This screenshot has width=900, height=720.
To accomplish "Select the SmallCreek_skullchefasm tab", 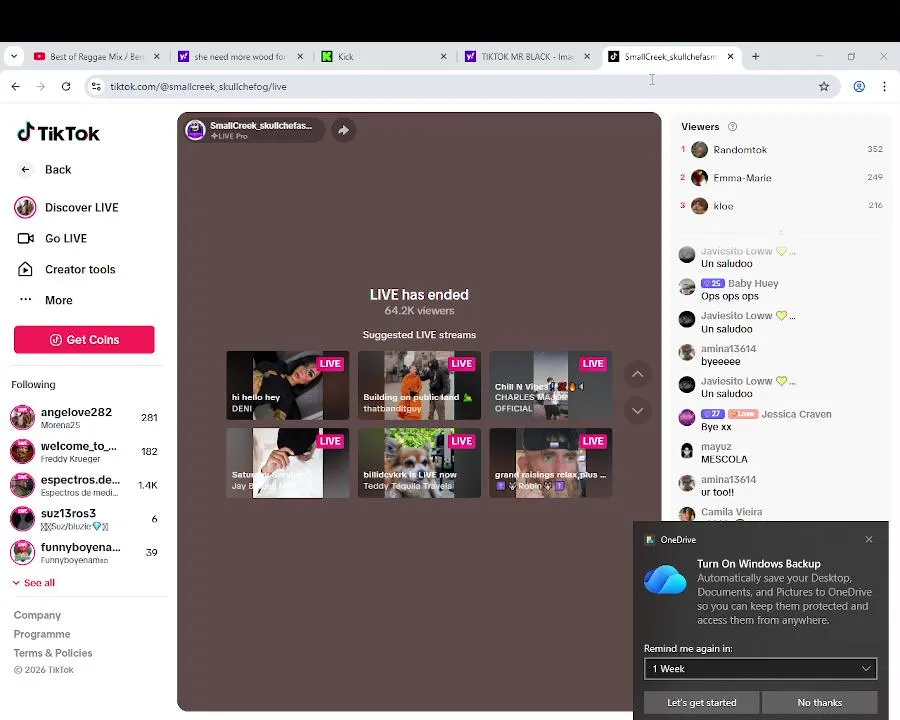I will (x=670, y=56).
